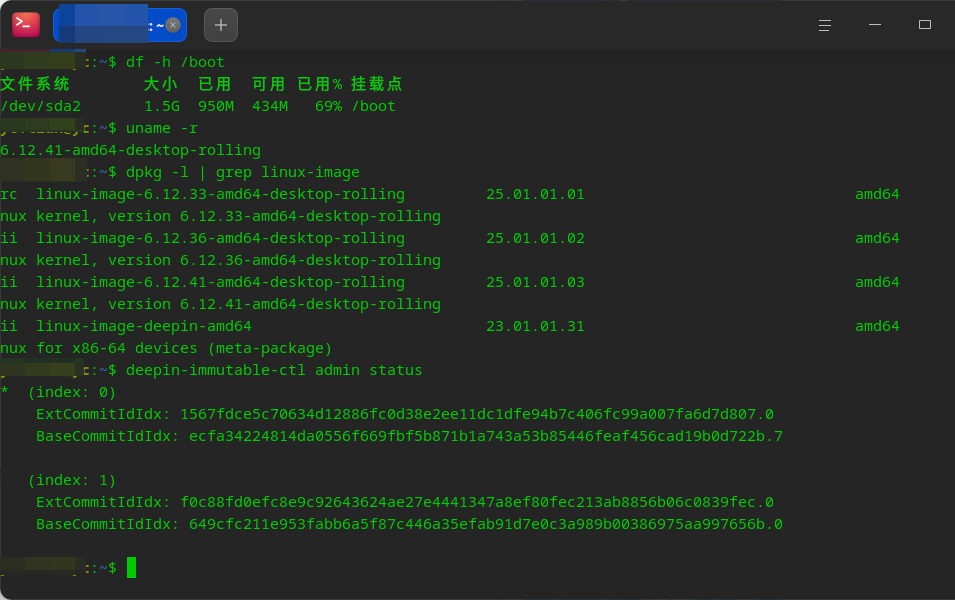Click the ExtCommitIdIdx hash starting "f0c88fd0"
The width and height of the screenshot is (955, 600).
click(477, 503)
